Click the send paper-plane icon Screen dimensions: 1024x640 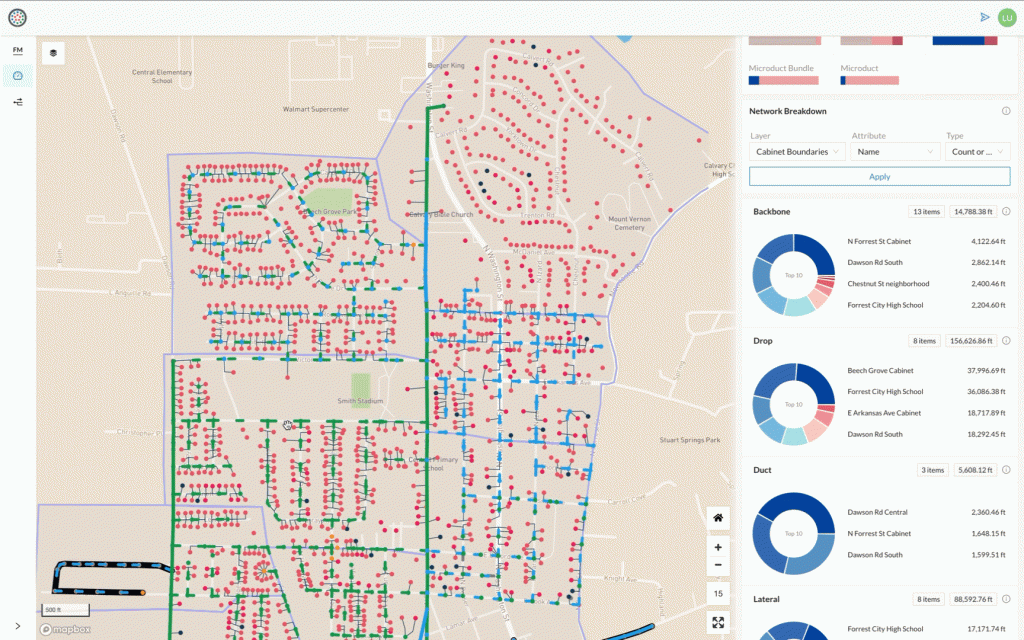coord(985,18)
